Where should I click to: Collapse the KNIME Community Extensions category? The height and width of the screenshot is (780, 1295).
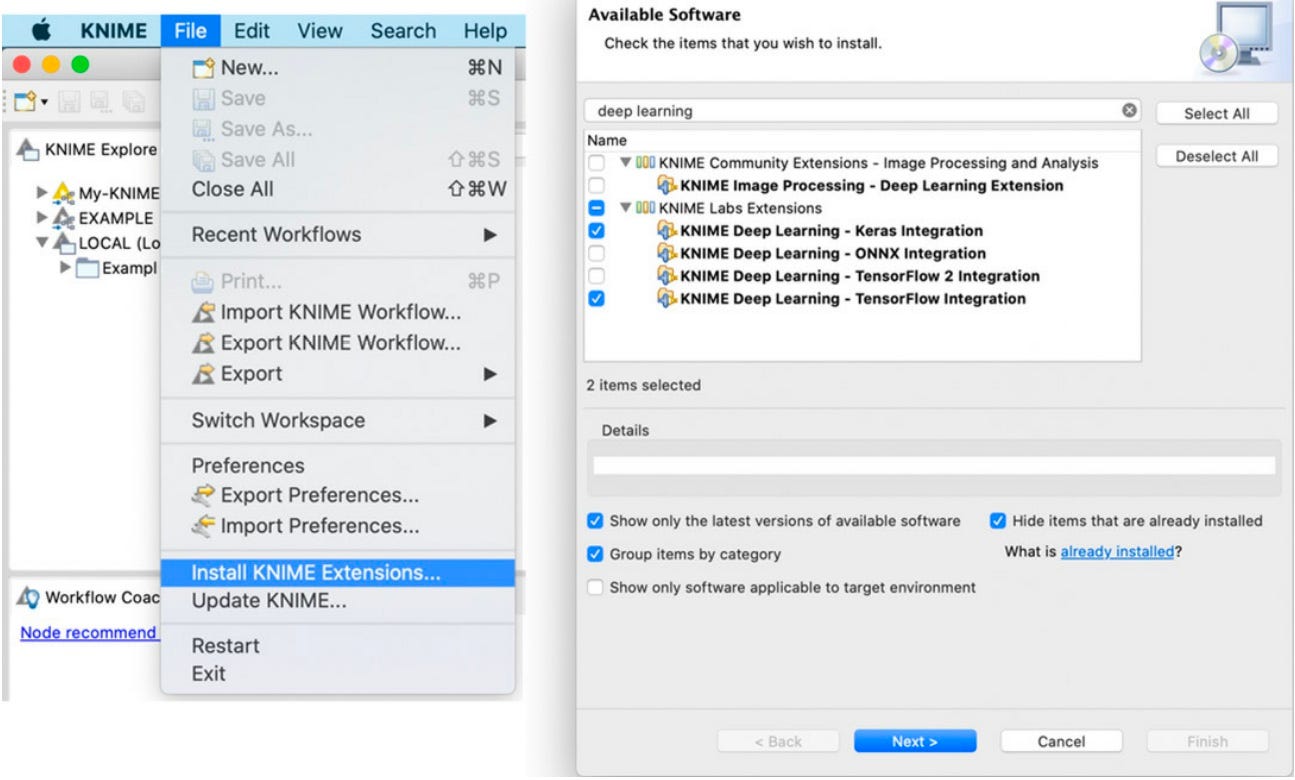tap(625, 163)
